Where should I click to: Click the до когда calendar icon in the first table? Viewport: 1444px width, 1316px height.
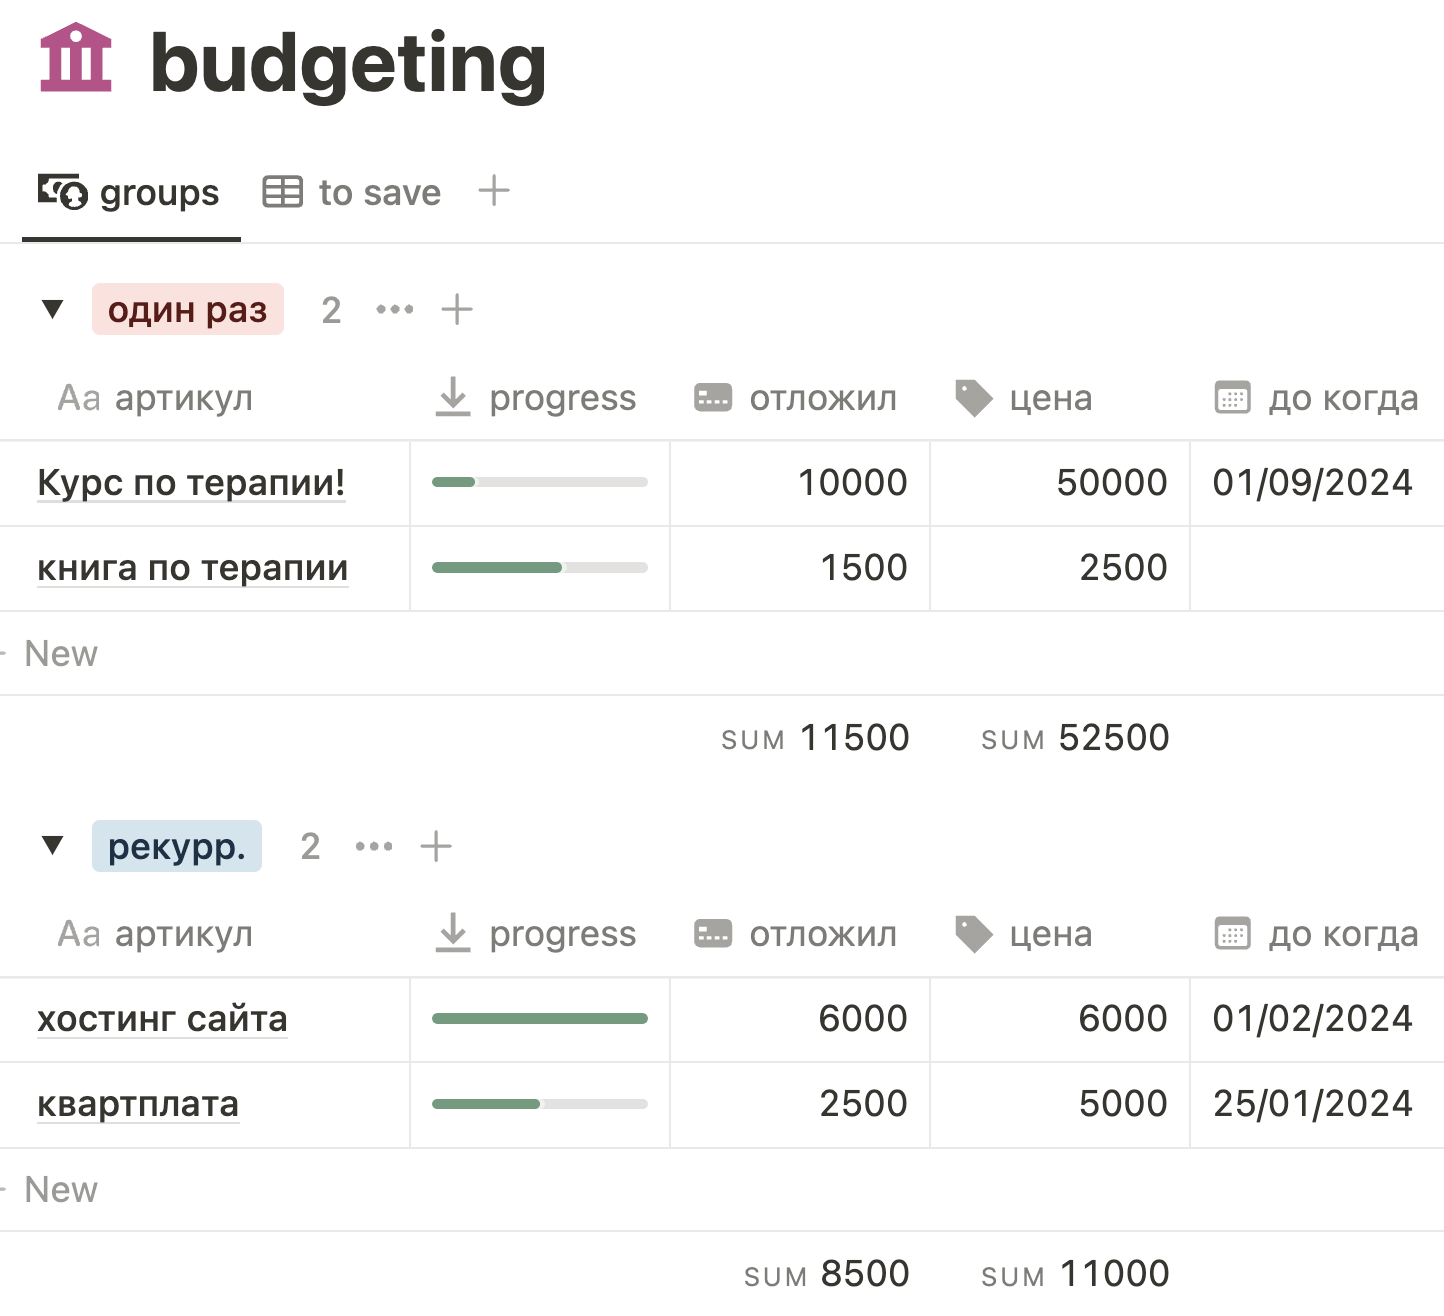(1232, 398)
